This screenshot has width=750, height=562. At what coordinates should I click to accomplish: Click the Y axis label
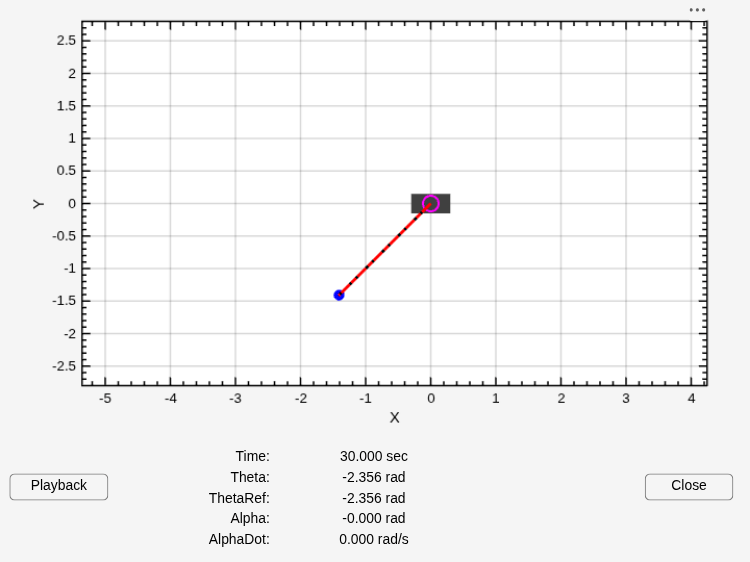[38, 204]
